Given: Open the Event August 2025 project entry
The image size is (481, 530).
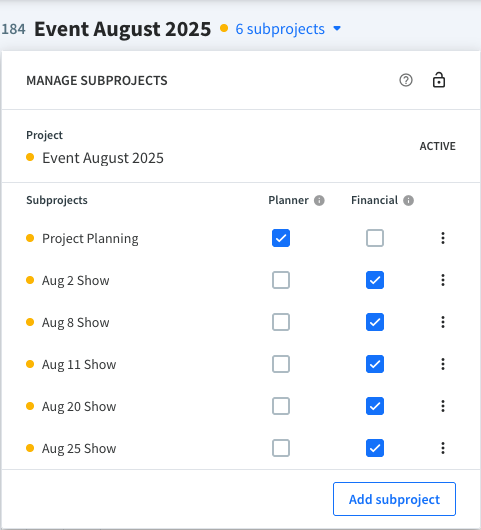Looking at the screenshot, I should click(103, 158).
